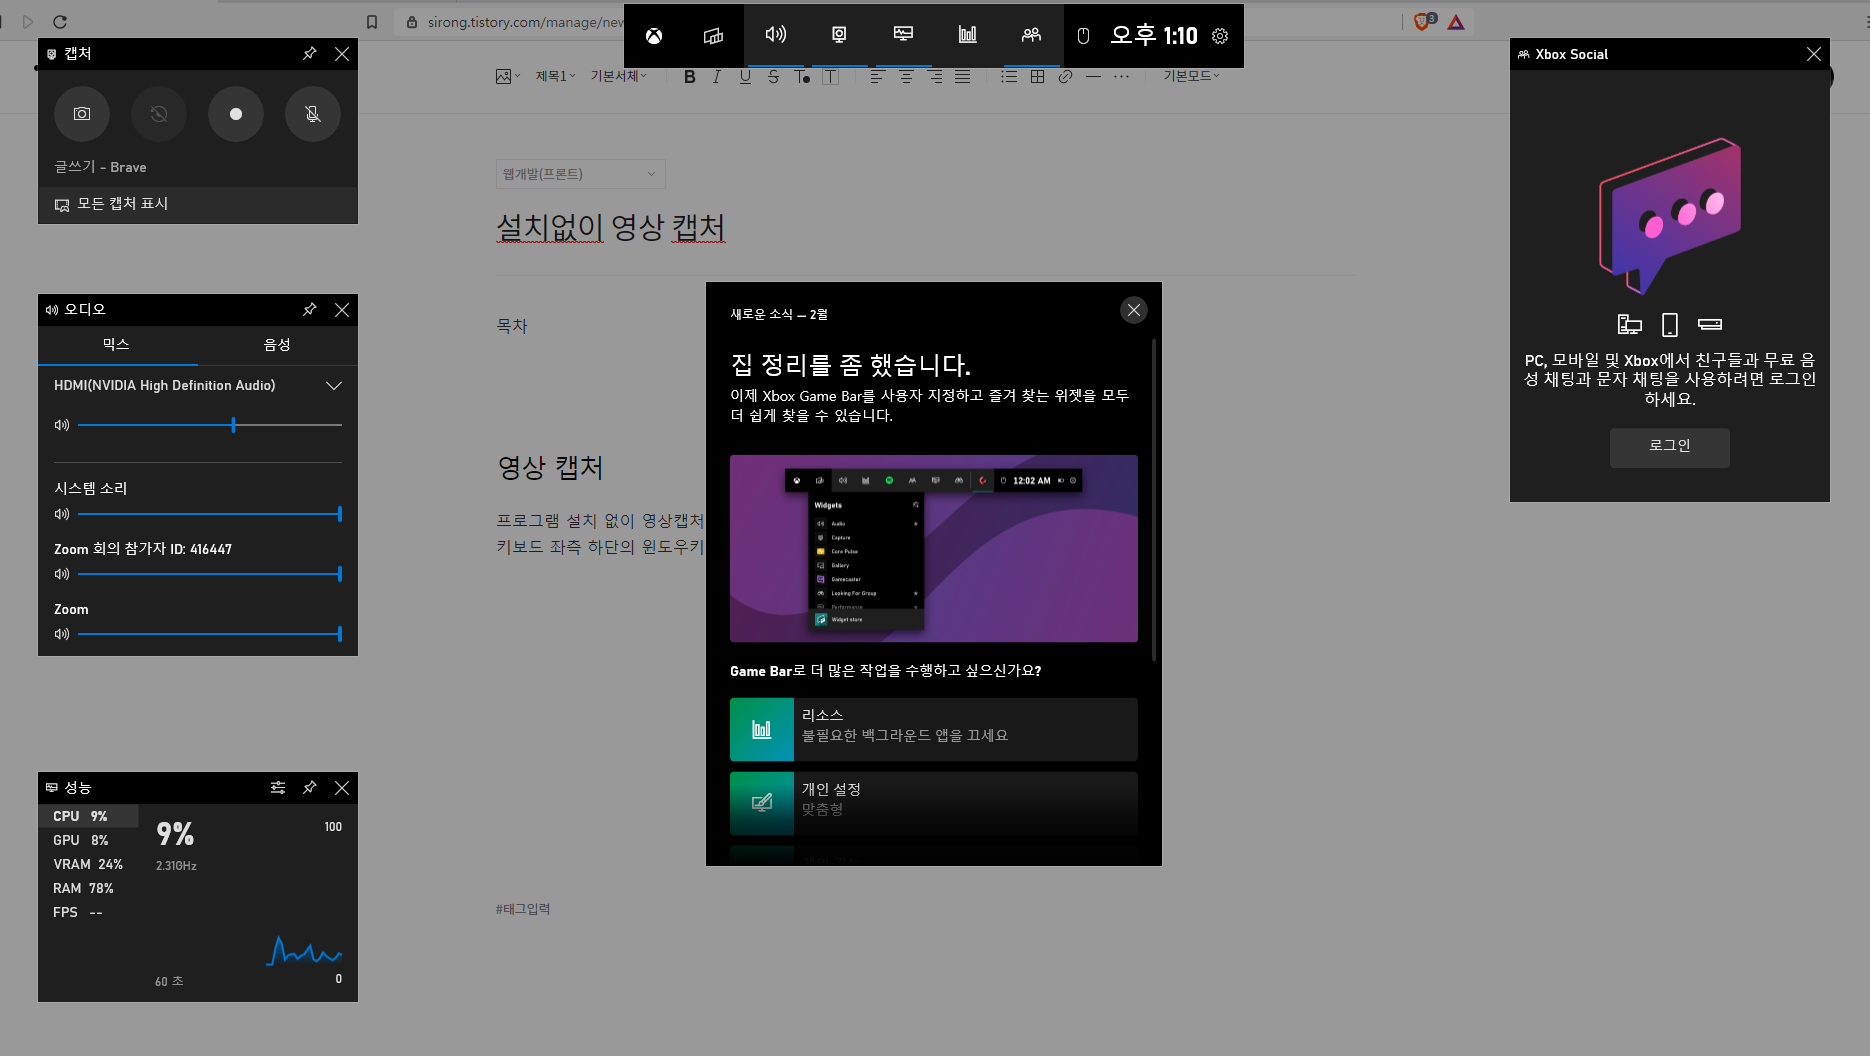Toggle the Resources widget from Game Bar
The width and height of the screenshot is (1870, 1056).
click(967, 35)
